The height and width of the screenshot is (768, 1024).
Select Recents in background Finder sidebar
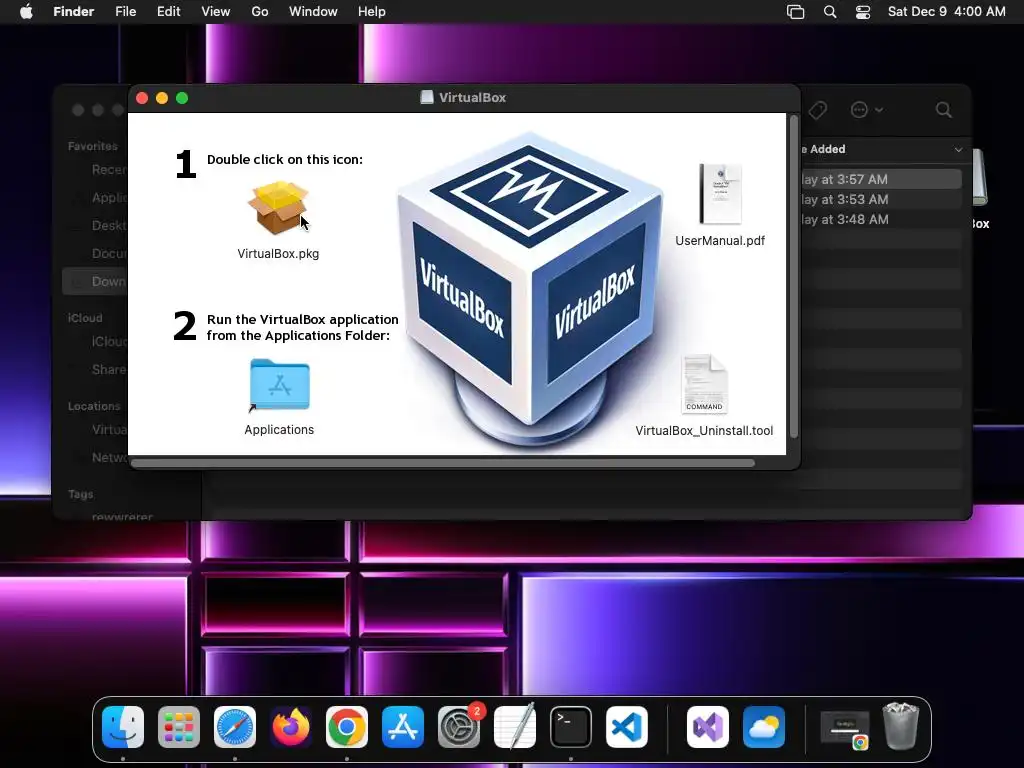tap(95, 170)
